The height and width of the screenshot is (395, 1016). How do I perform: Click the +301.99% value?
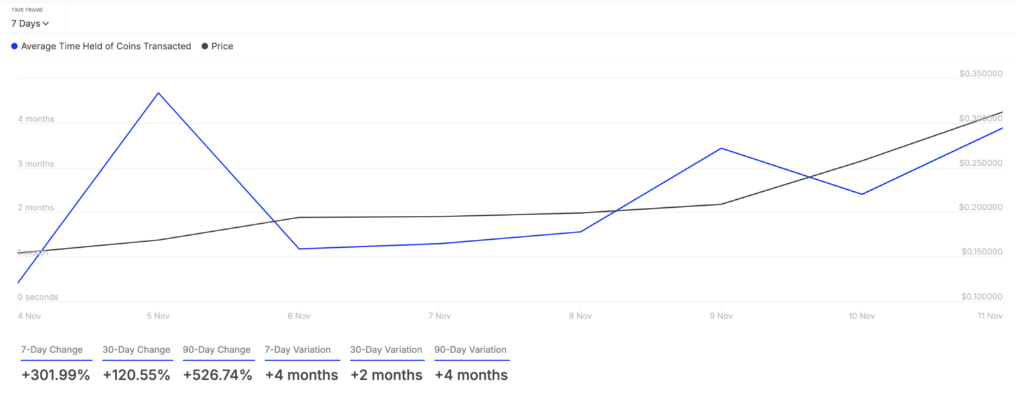(56, 375)
